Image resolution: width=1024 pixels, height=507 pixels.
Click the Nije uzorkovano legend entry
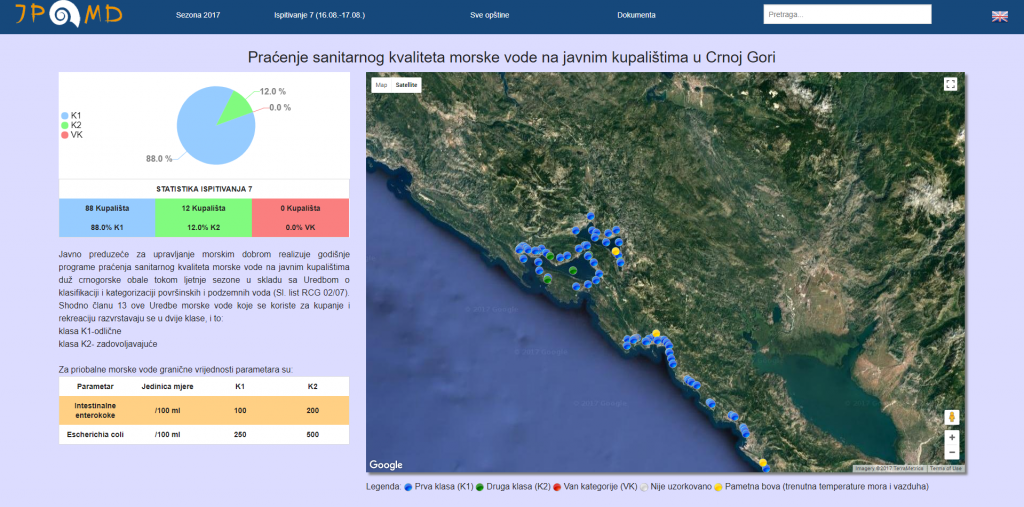[x=676, y=487]
